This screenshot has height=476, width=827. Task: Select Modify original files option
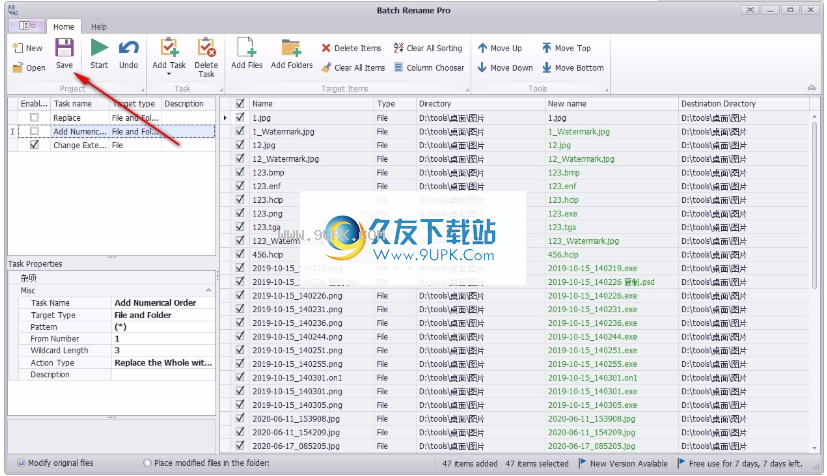(x=21, y=463)
